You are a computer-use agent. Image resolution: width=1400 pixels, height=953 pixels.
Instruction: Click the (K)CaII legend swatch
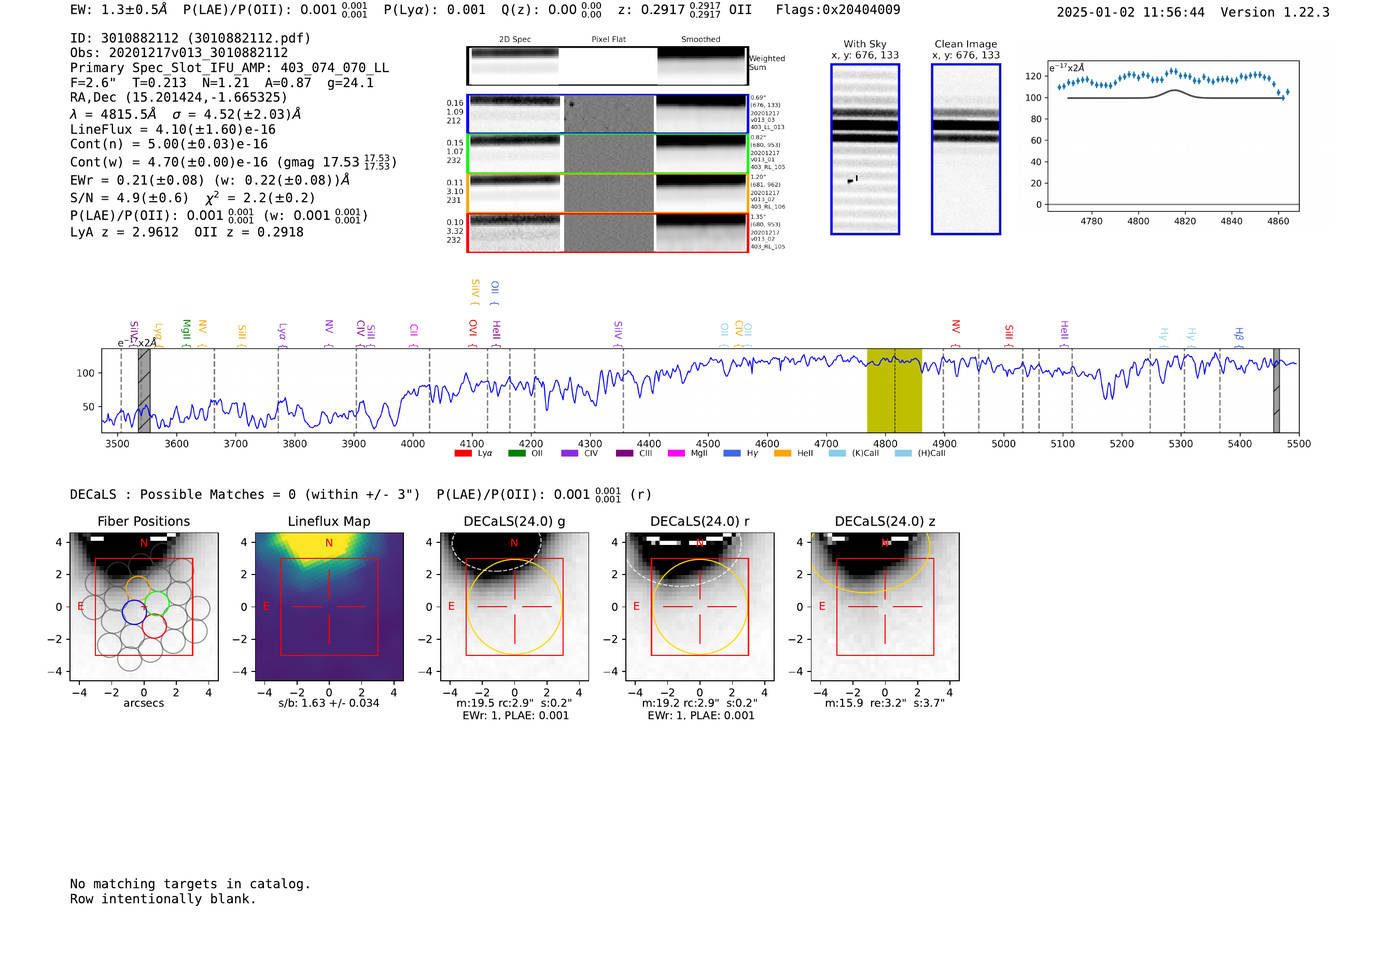(x=837, y=453)
